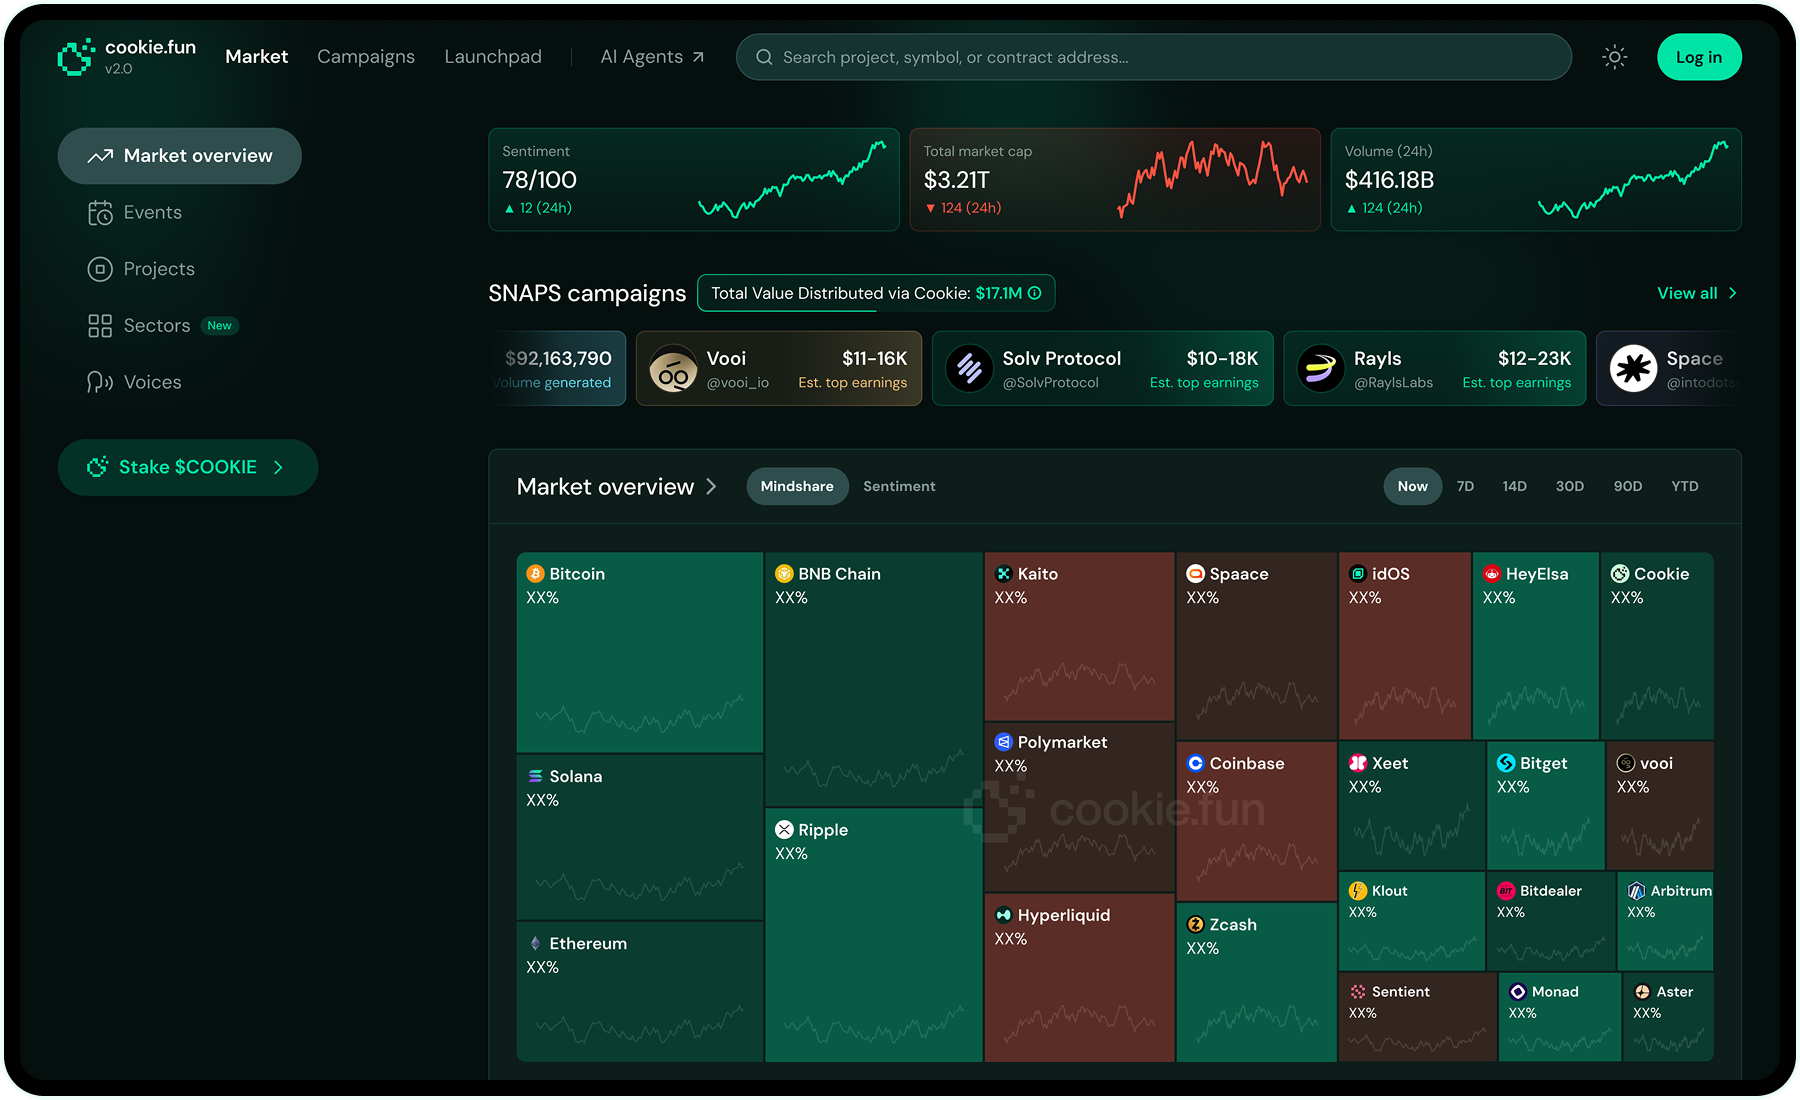1800x1100 pixels.
Task: Click the HeyElsa treemap tile
Action: point(1535,646)
